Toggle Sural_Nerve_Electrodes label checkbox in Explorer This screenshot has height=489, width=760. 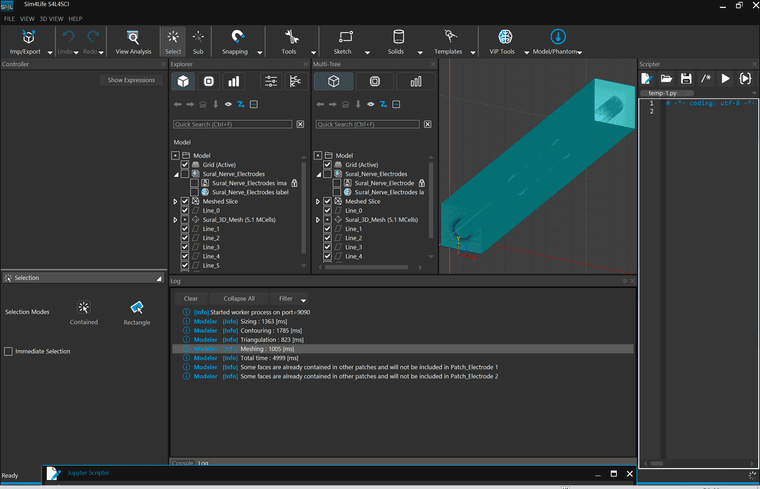[194, 192]
